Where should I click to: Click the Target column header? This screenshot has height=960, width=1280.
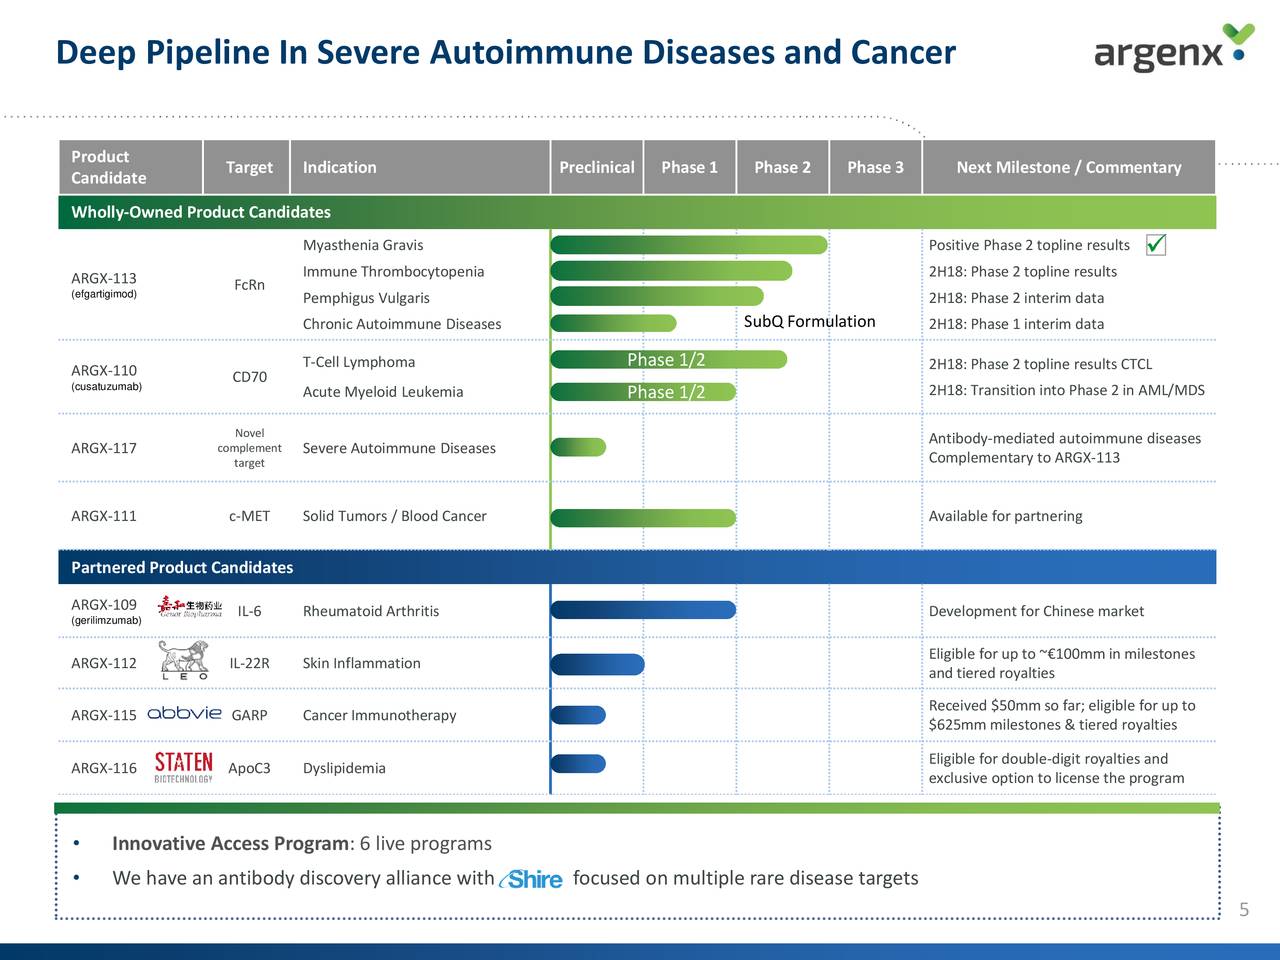pos(249,167)
